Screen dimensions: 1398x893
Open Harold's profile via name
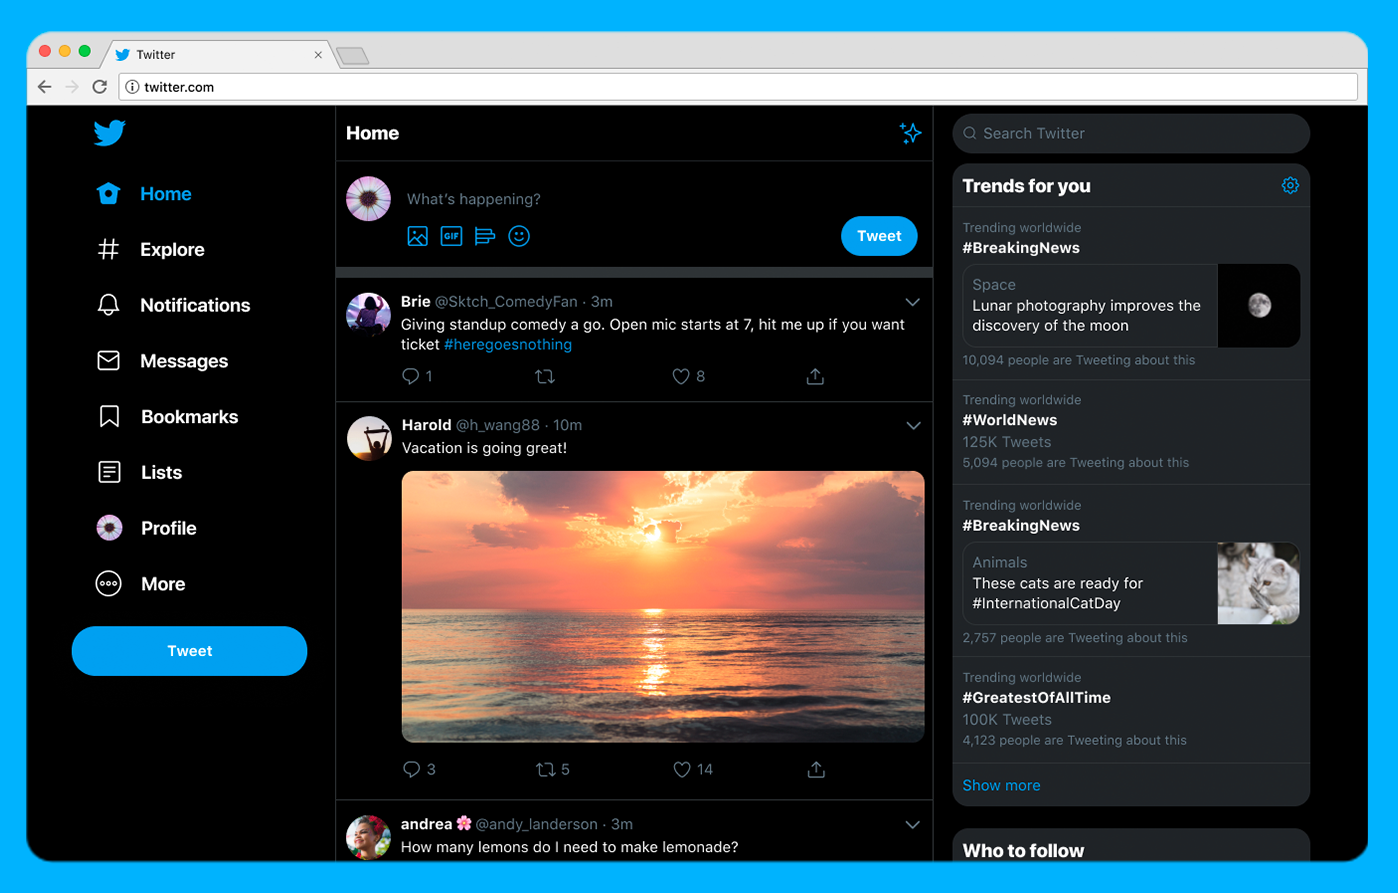(426, 425)
